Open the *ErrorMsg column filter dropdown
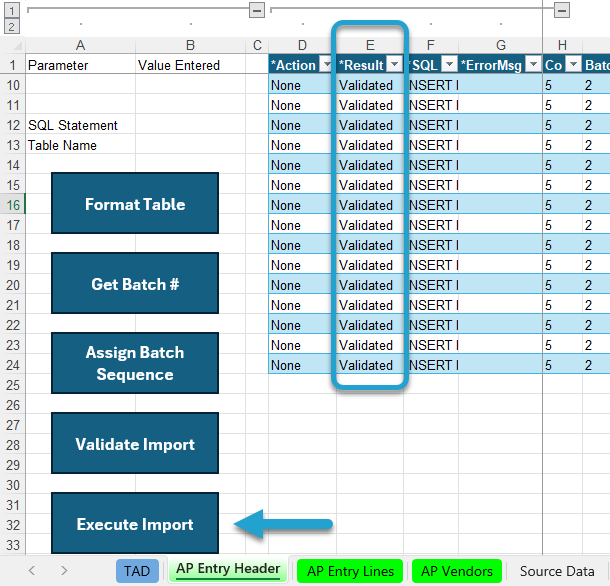The image size is (610, 586). 533,64
